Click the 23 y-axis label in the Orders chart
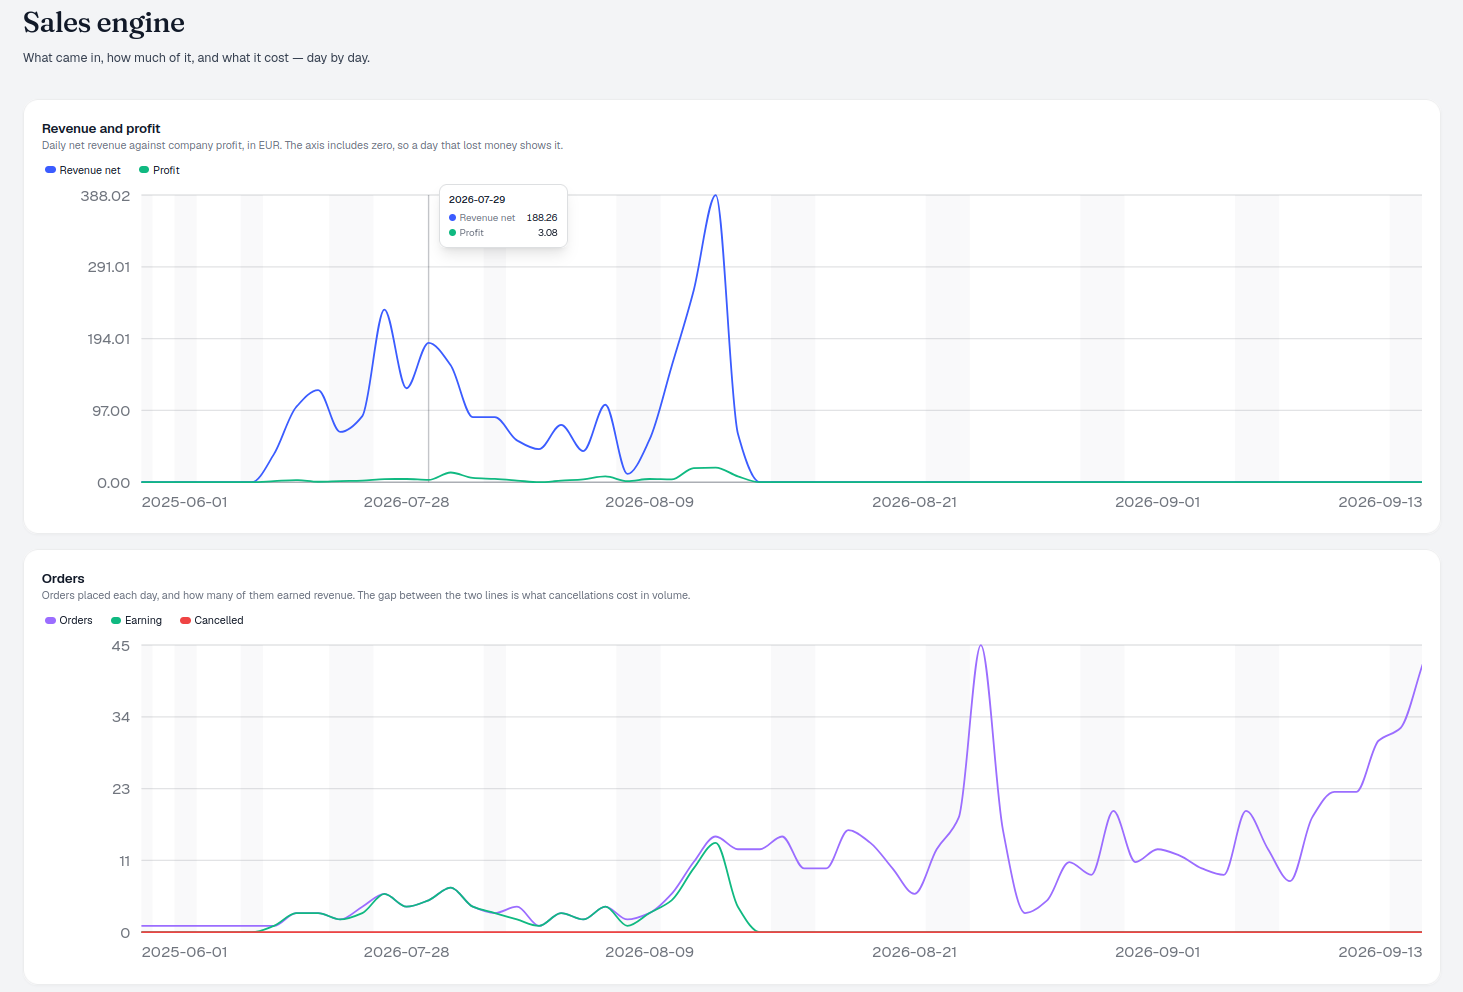 121,789
